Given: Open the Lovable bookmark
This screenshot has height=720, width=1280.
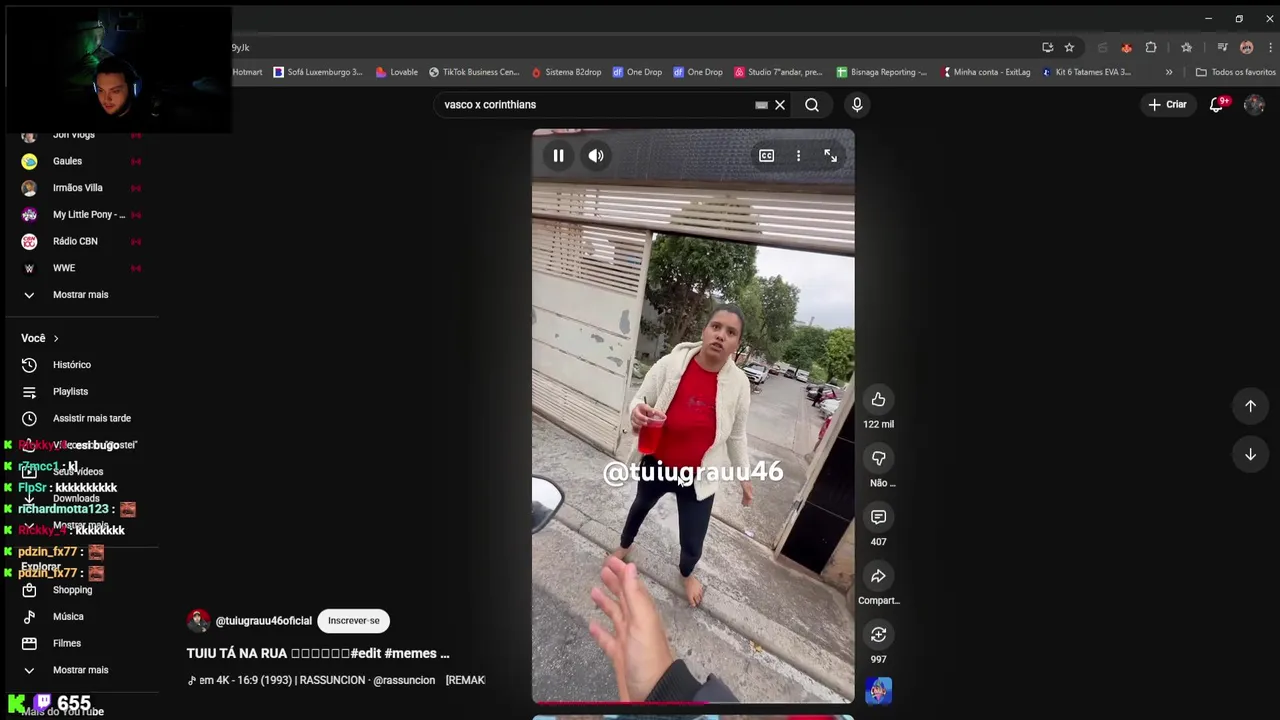Looking at the screenshot, I should pyautogui.click(x=397, y=72).
